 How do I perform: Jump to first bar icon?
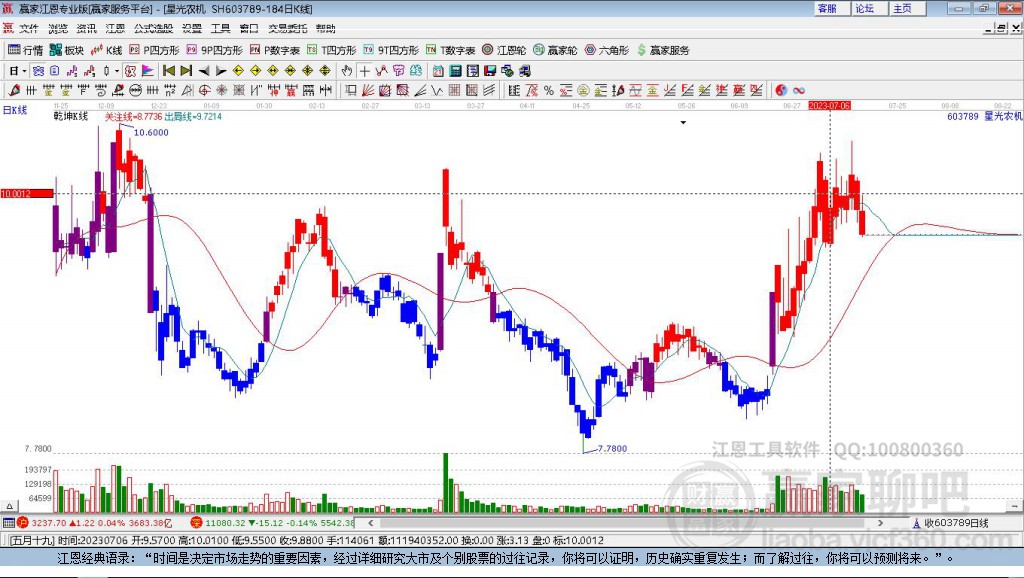pos(169,71)
